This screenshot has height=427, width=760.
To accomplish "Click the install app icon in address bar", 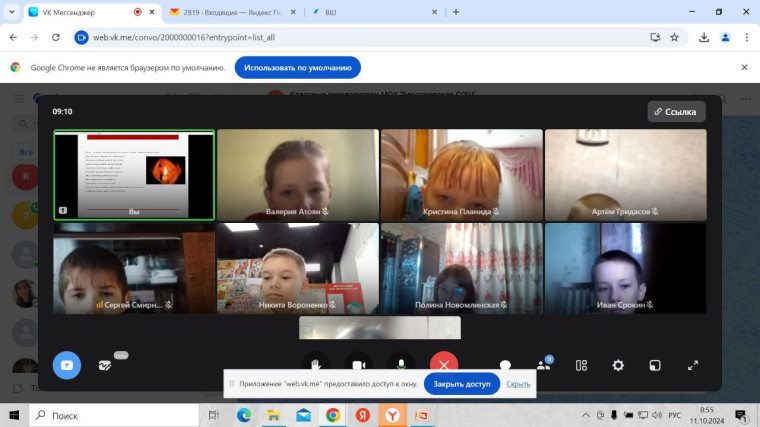I will point(655,37).
